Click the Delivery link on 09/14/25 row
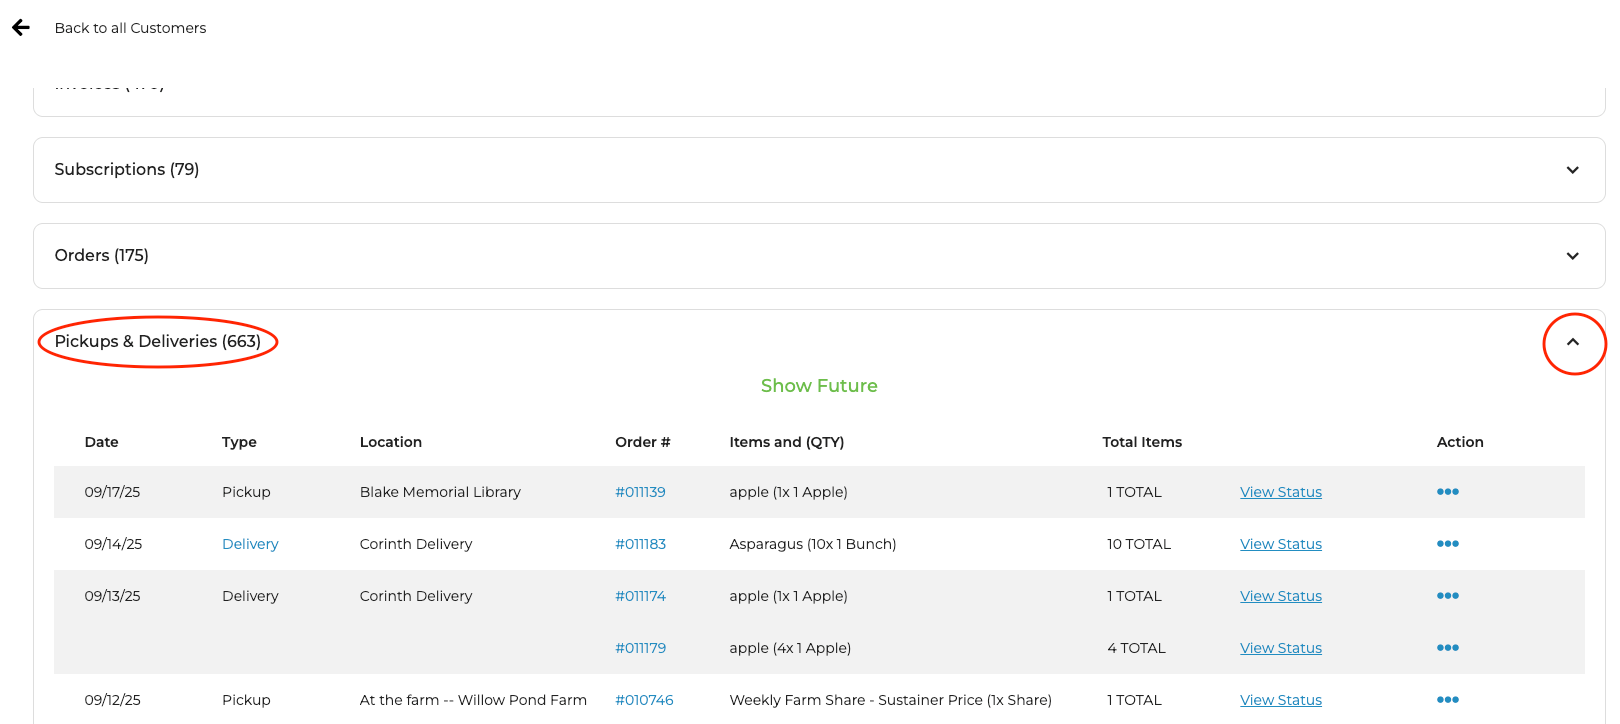 click(x=250, y=544)
